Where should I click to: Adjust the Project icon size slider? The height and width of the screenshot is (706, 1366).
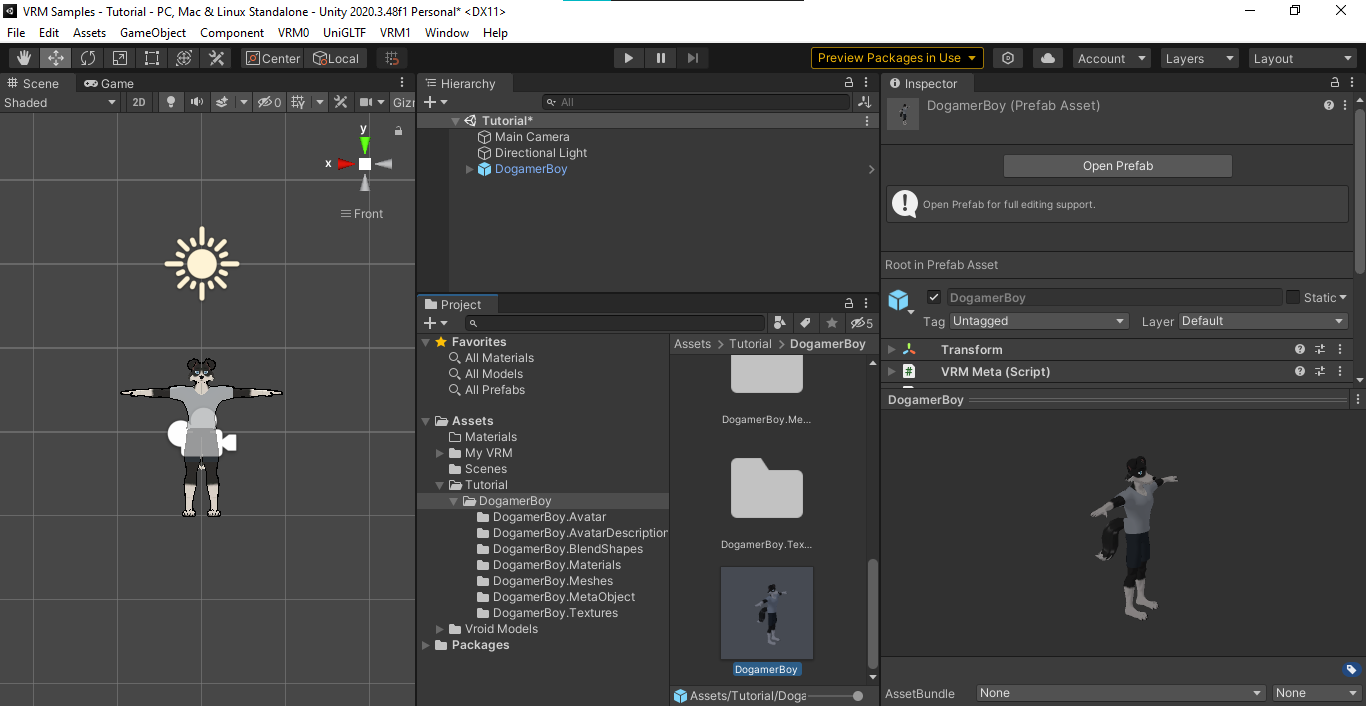[x=836, y=696]
